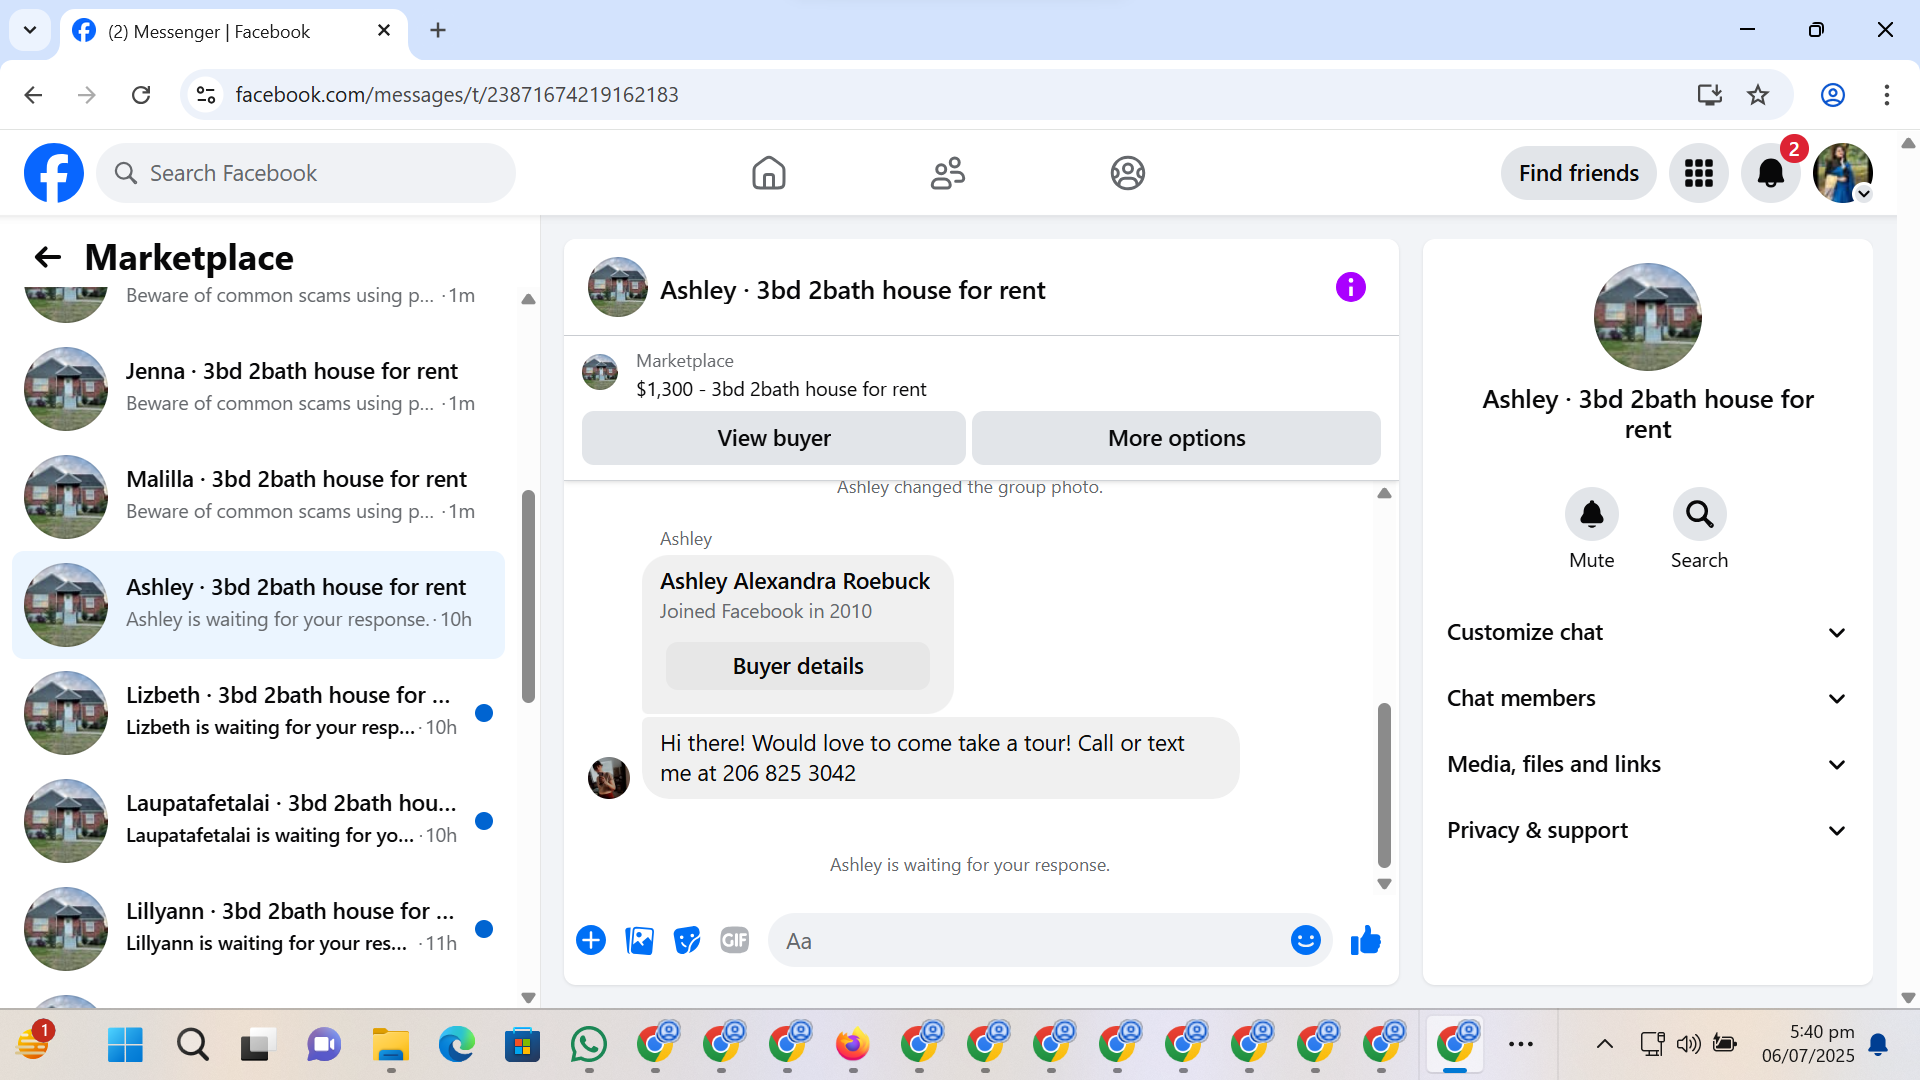Viewport: 1920px width, 1080px height.
Task: Click the conversation list scrollbar thumb
Action: (528, 597)
